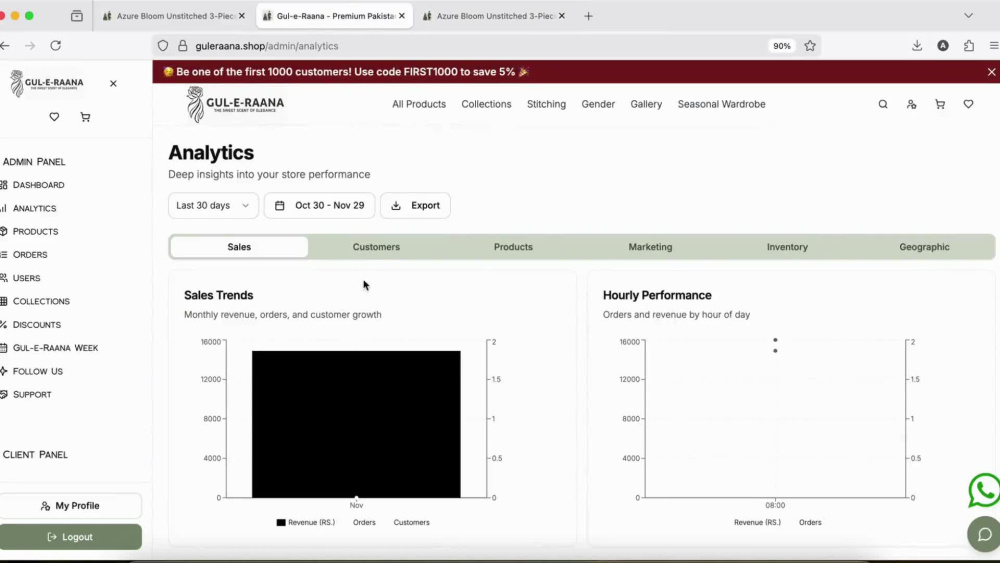Open sidebar cart icon
The width and height of the screenshot is (1000, 563).
click(x=85, y=117)
